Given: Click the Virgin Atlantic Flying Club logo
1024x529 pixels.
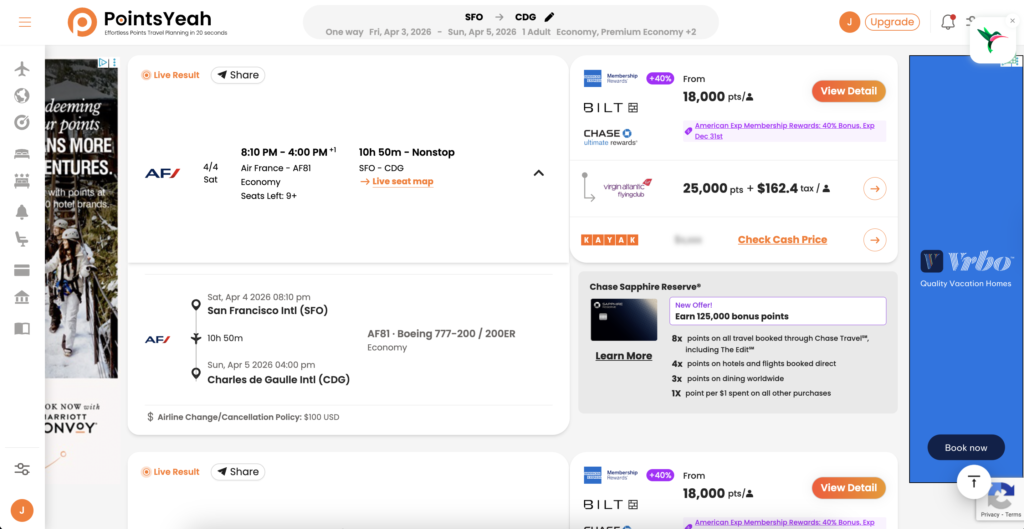Looking at the screenshot, I should [626, 189].
